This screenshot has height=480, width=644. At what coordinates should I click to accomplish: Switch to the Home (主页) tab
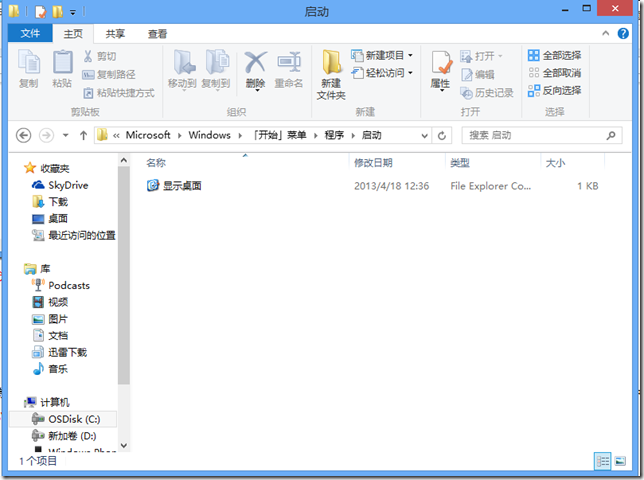point(73,34)
